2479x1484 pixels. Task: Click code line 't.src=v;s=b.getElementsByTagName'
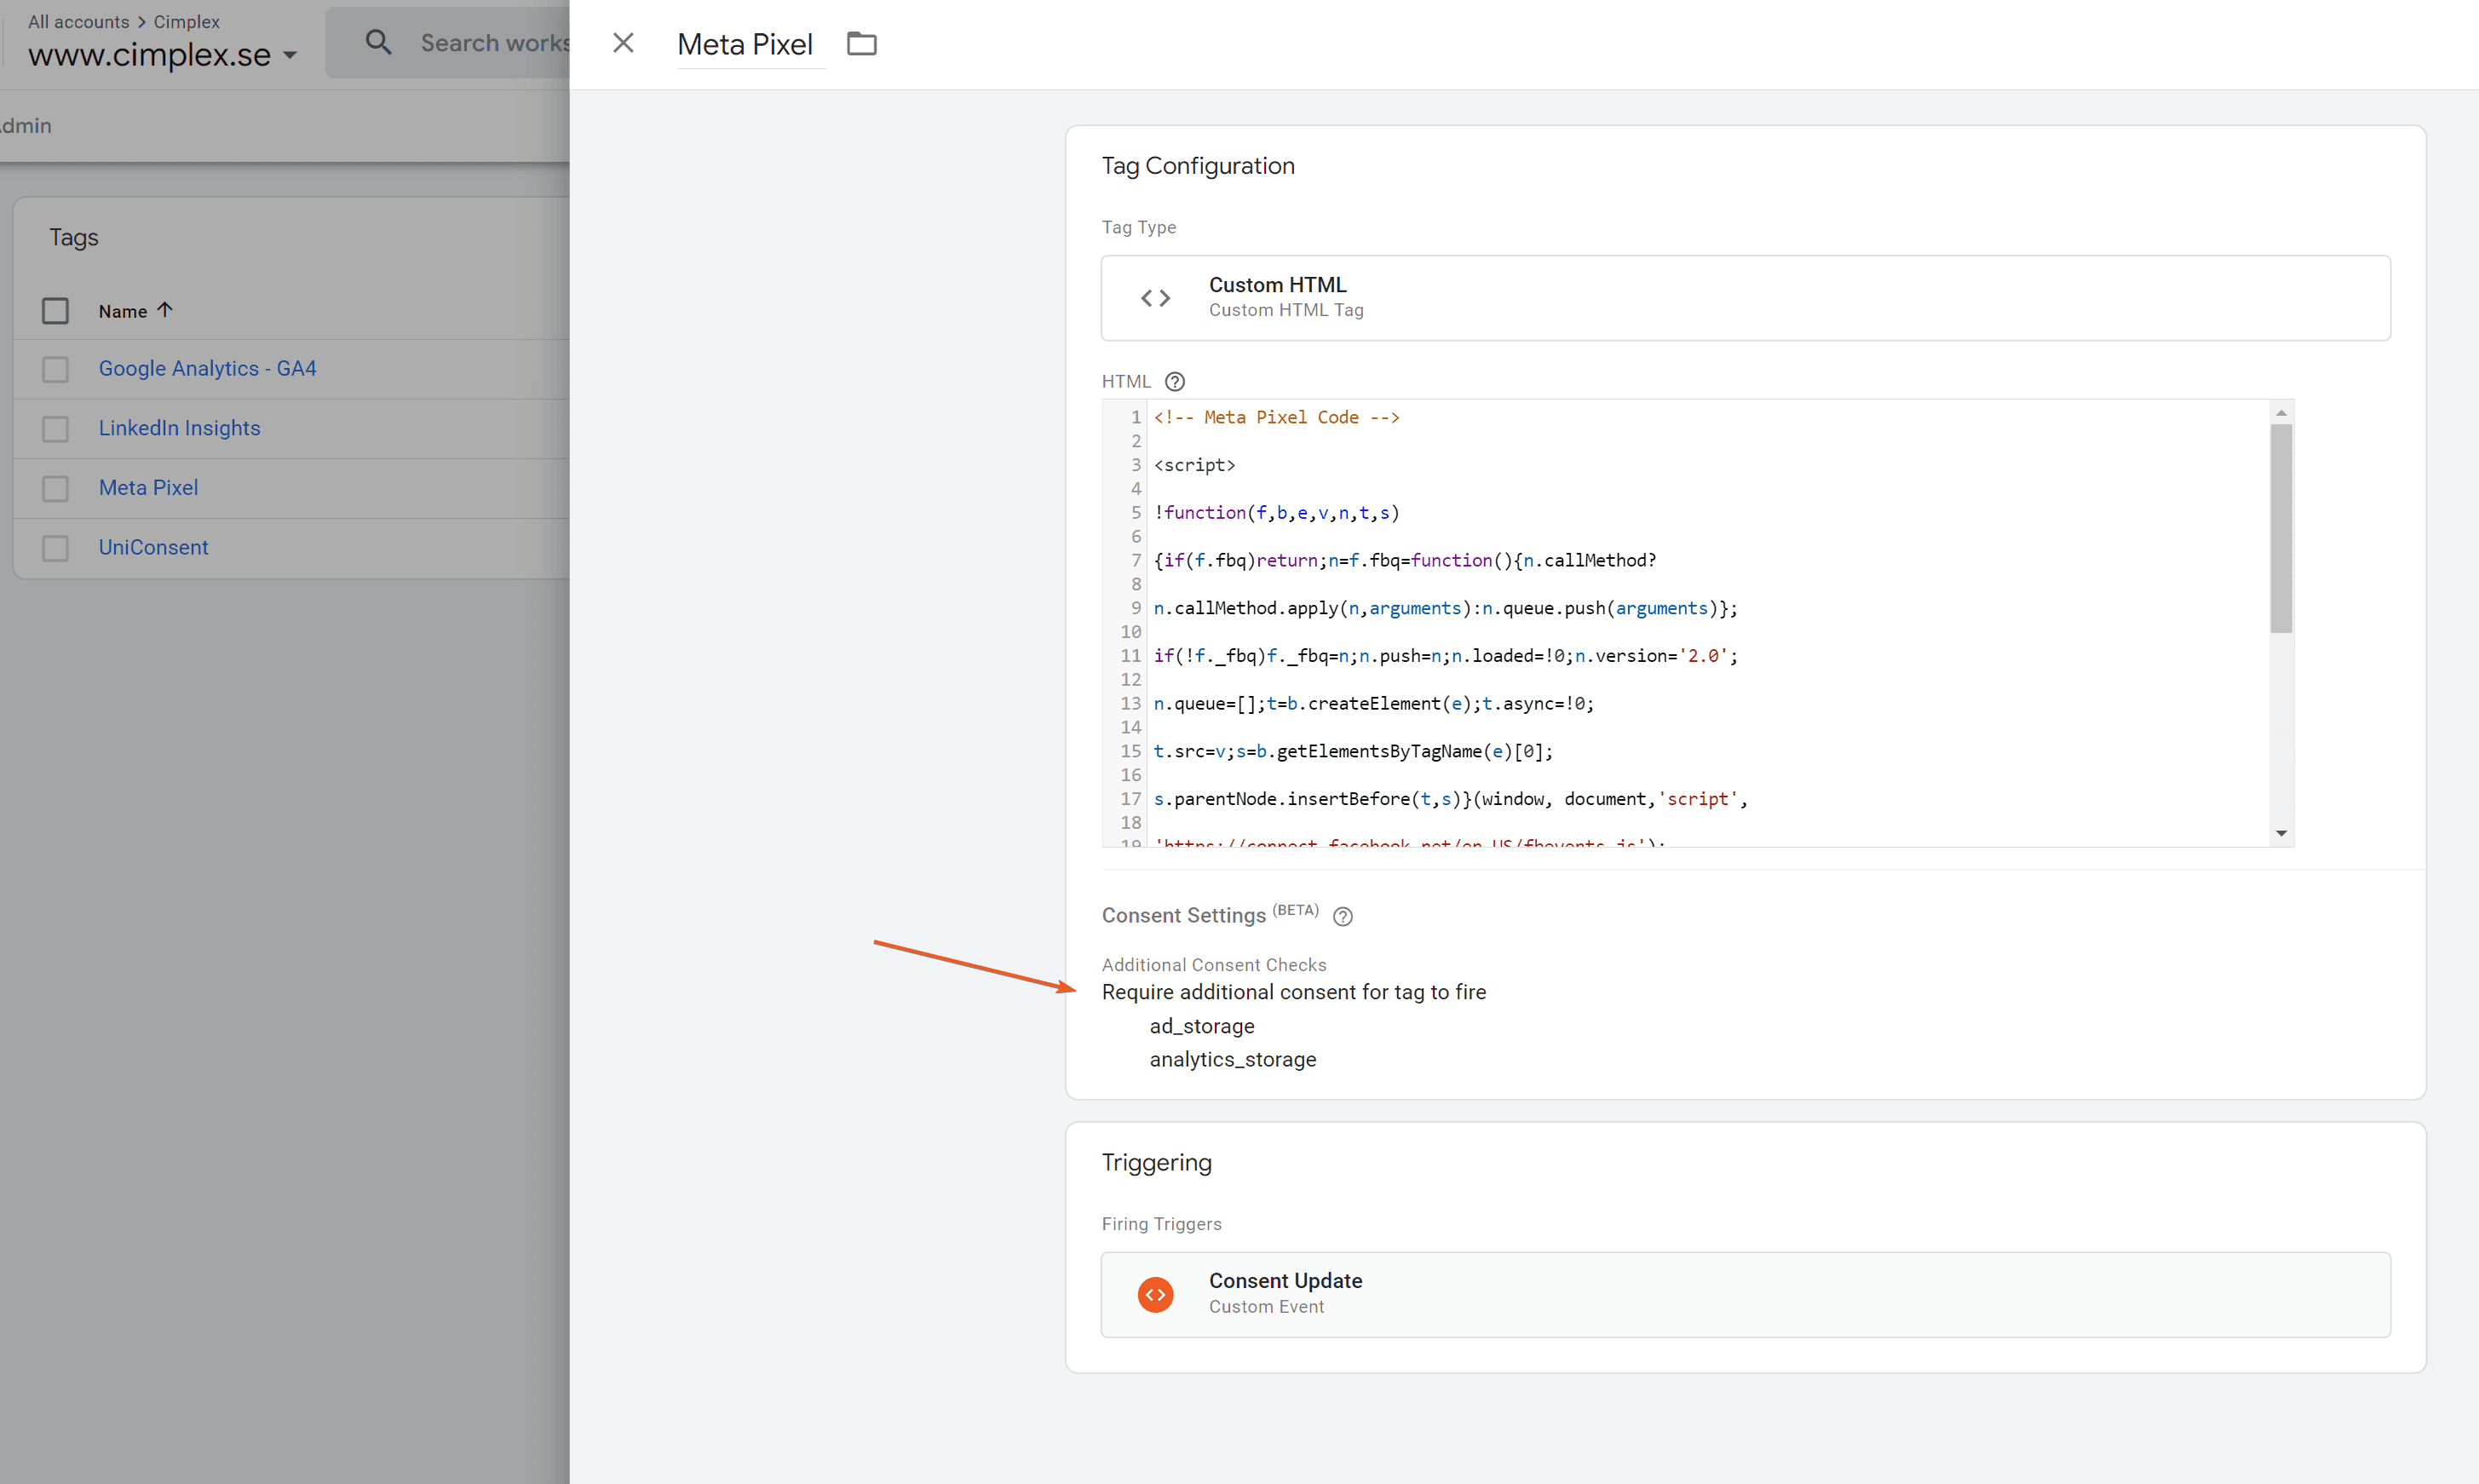click(x=1353, y=752)
